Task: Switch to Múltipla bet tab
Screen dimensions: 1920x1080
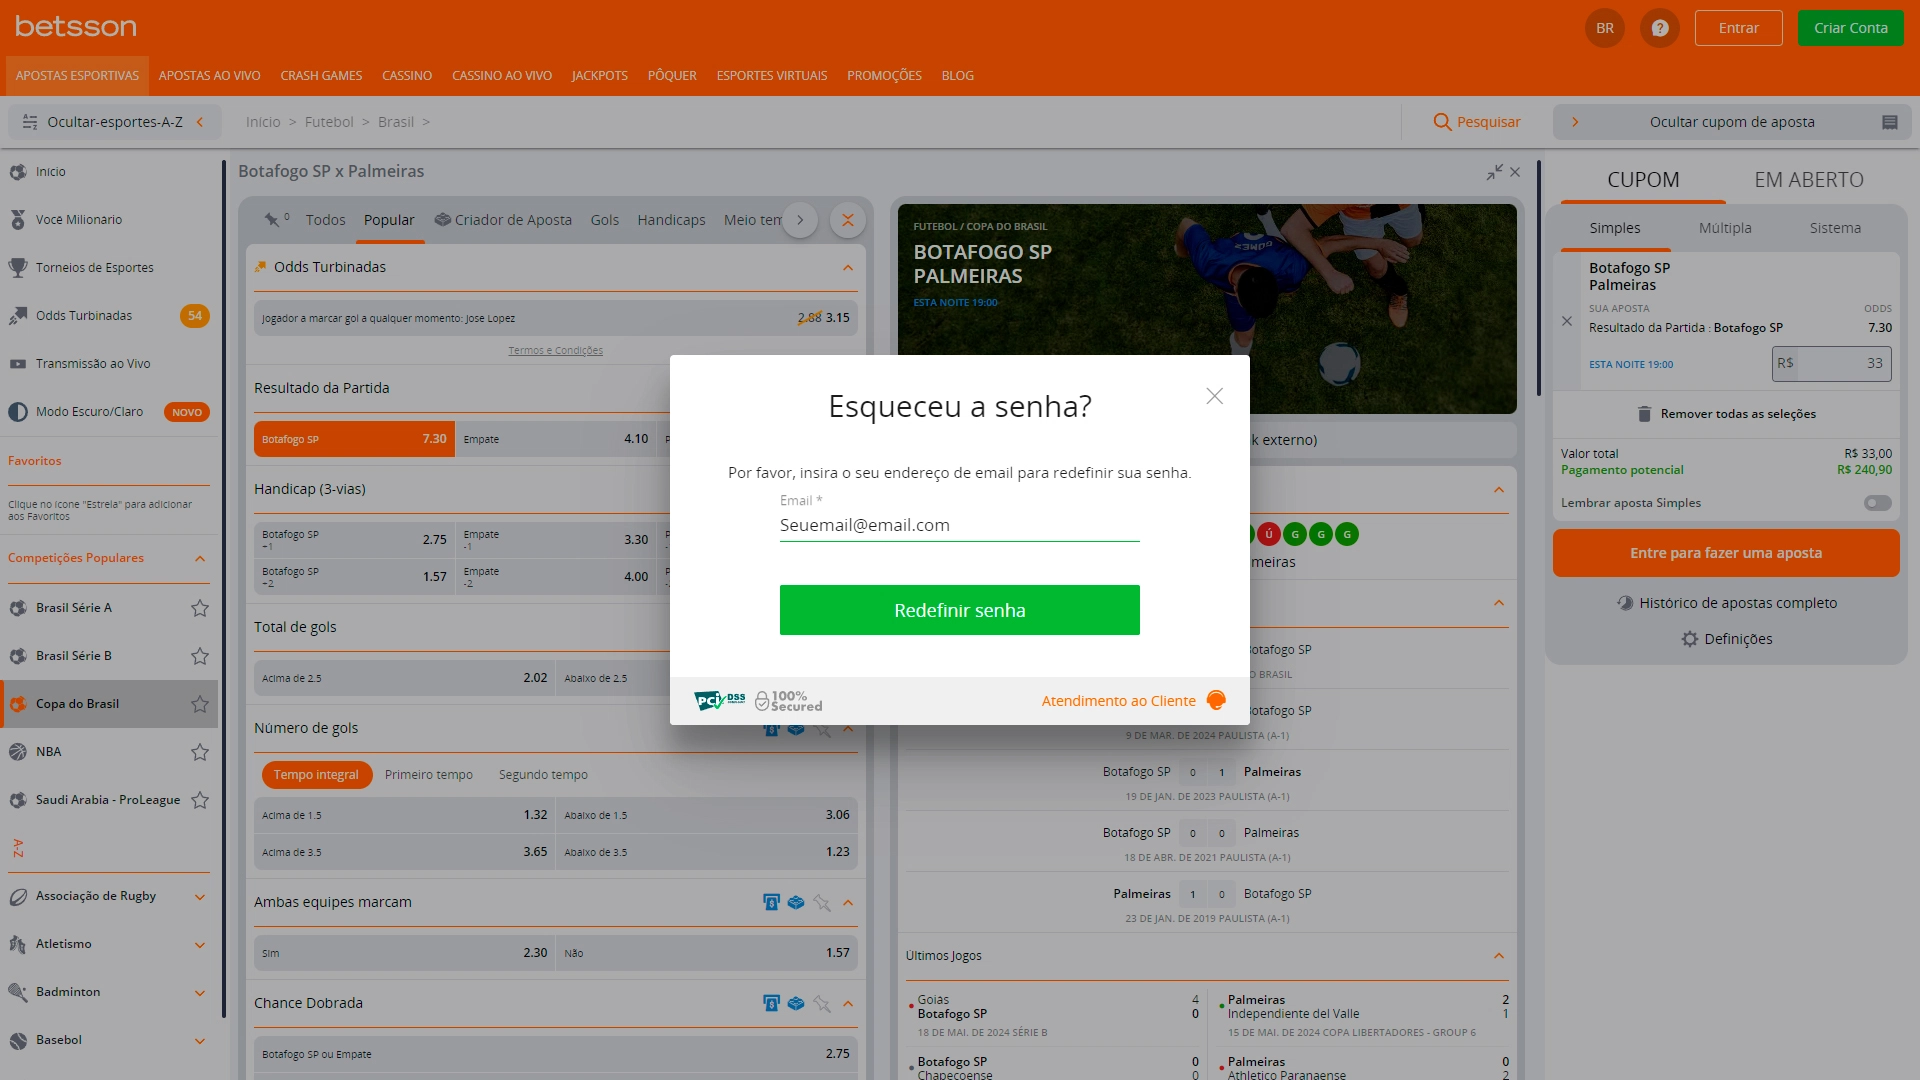Action: pos(1725,228)
